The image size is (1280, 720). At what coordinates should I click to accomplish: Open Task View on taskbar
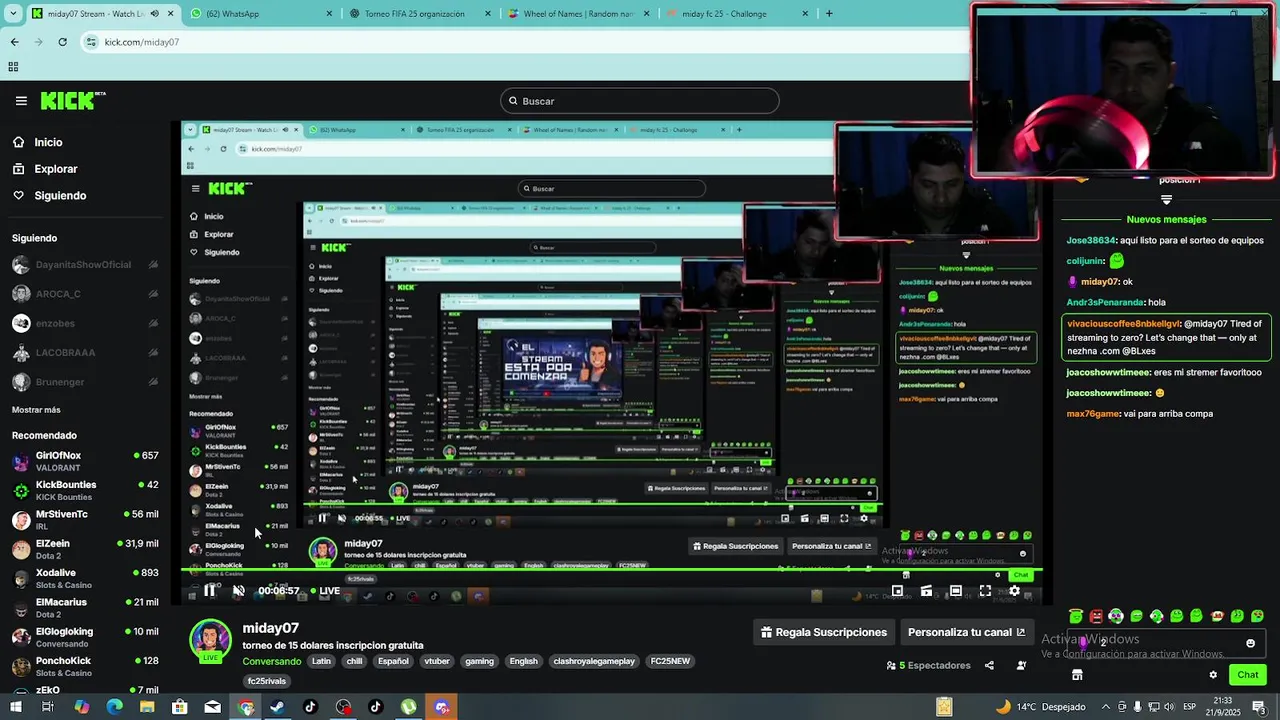coord(47,707)
